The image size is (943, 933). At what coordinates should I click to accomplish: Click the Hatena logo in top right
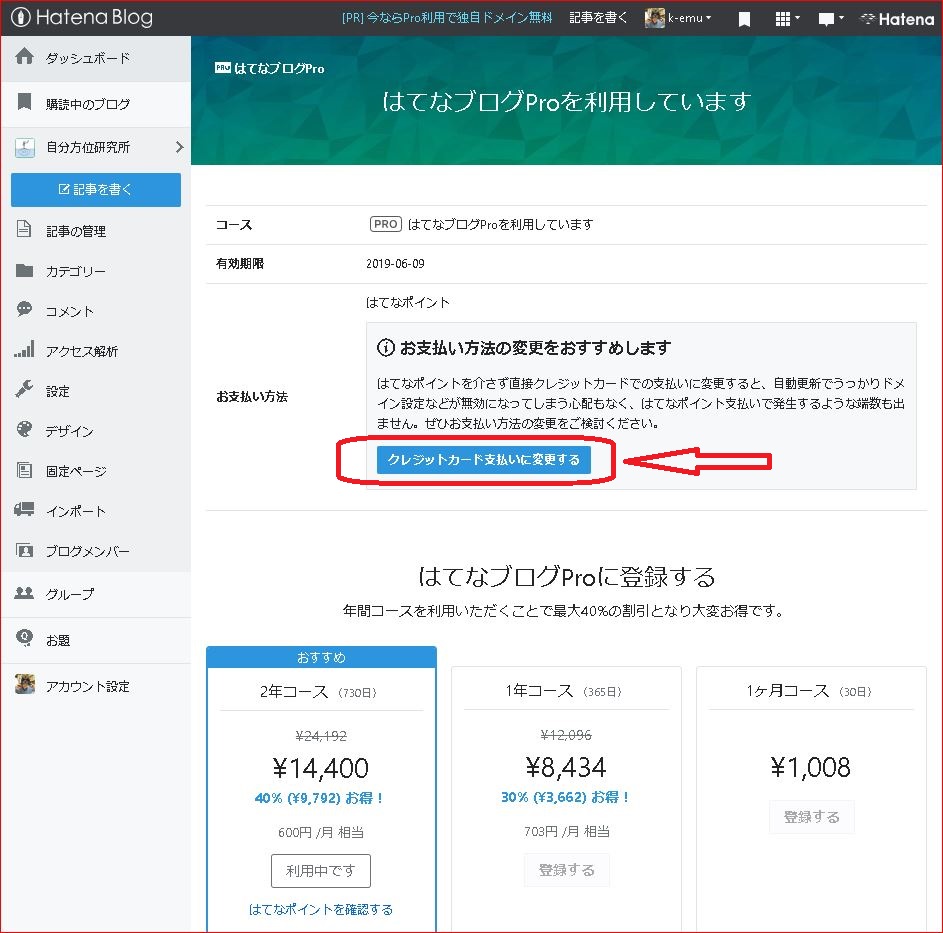point(897,19)
